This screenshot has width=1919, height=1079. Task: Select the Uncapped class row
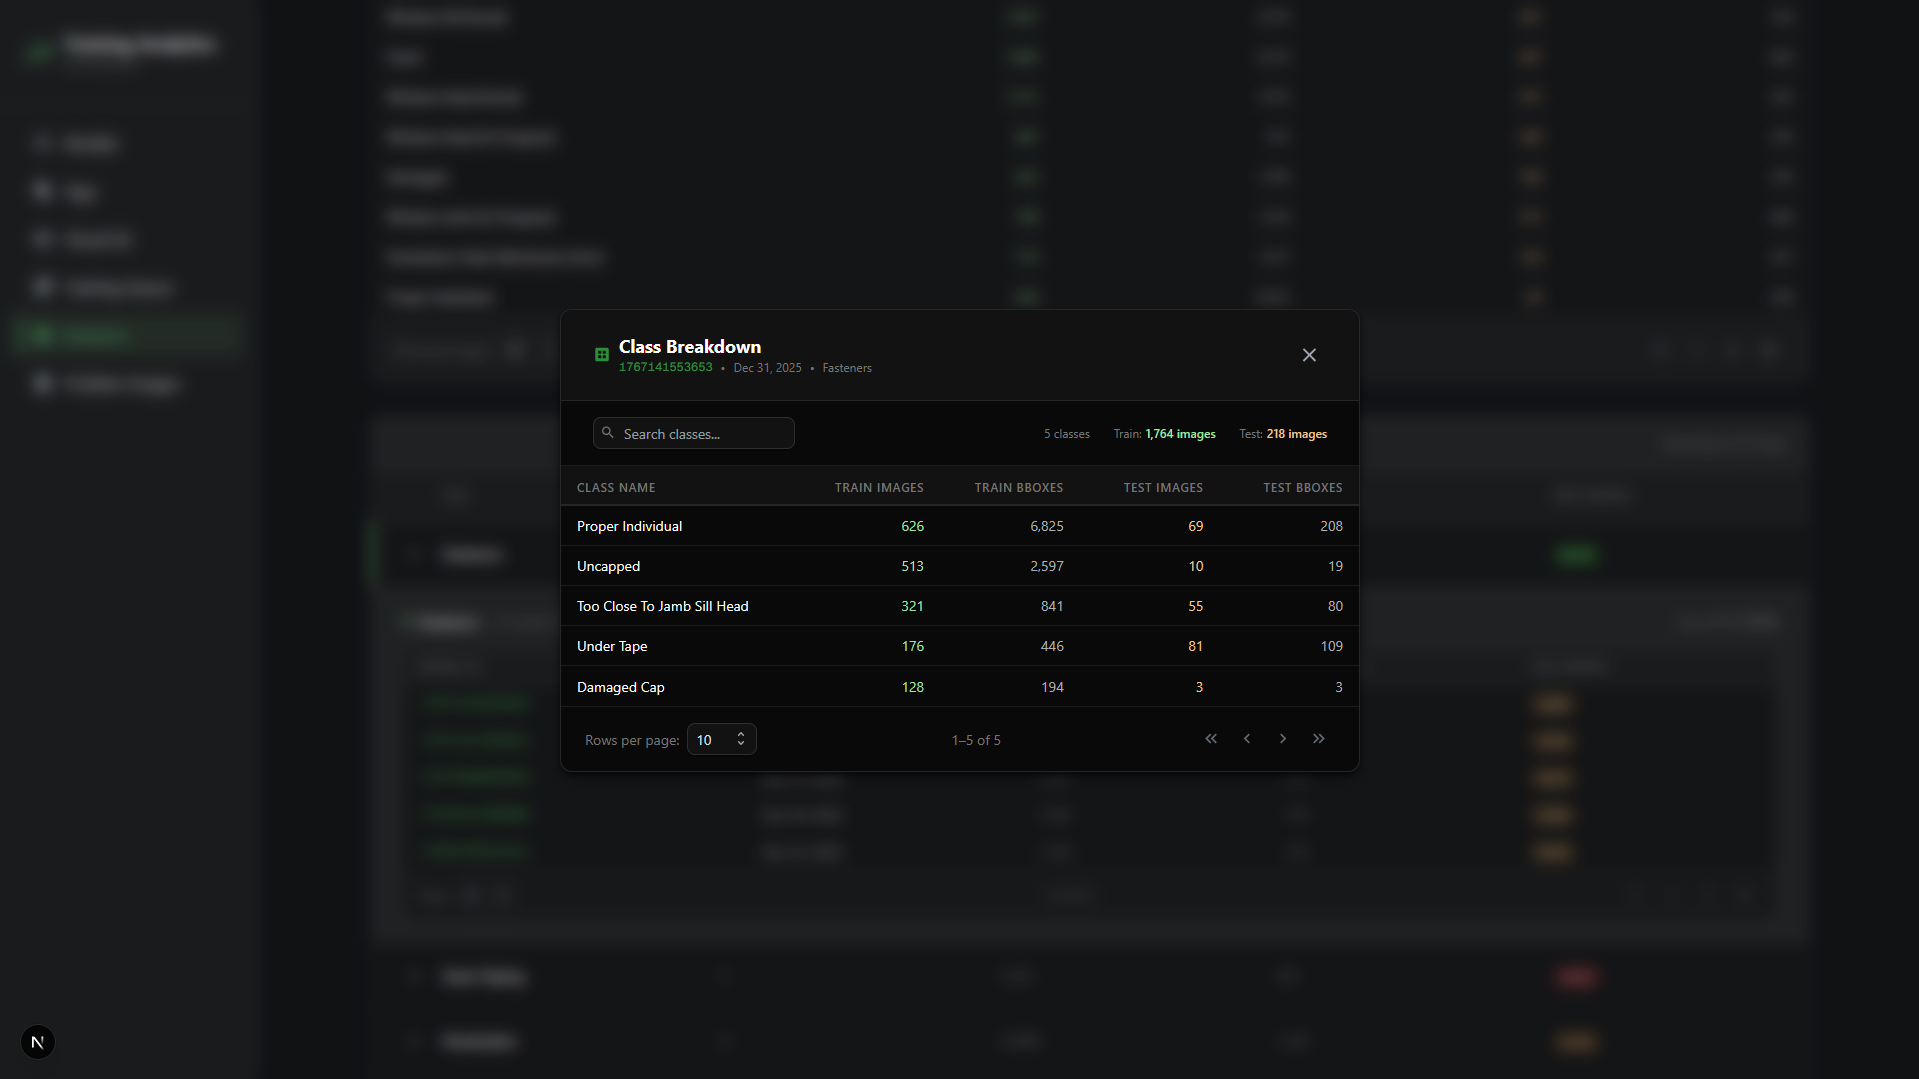point(960,566)
